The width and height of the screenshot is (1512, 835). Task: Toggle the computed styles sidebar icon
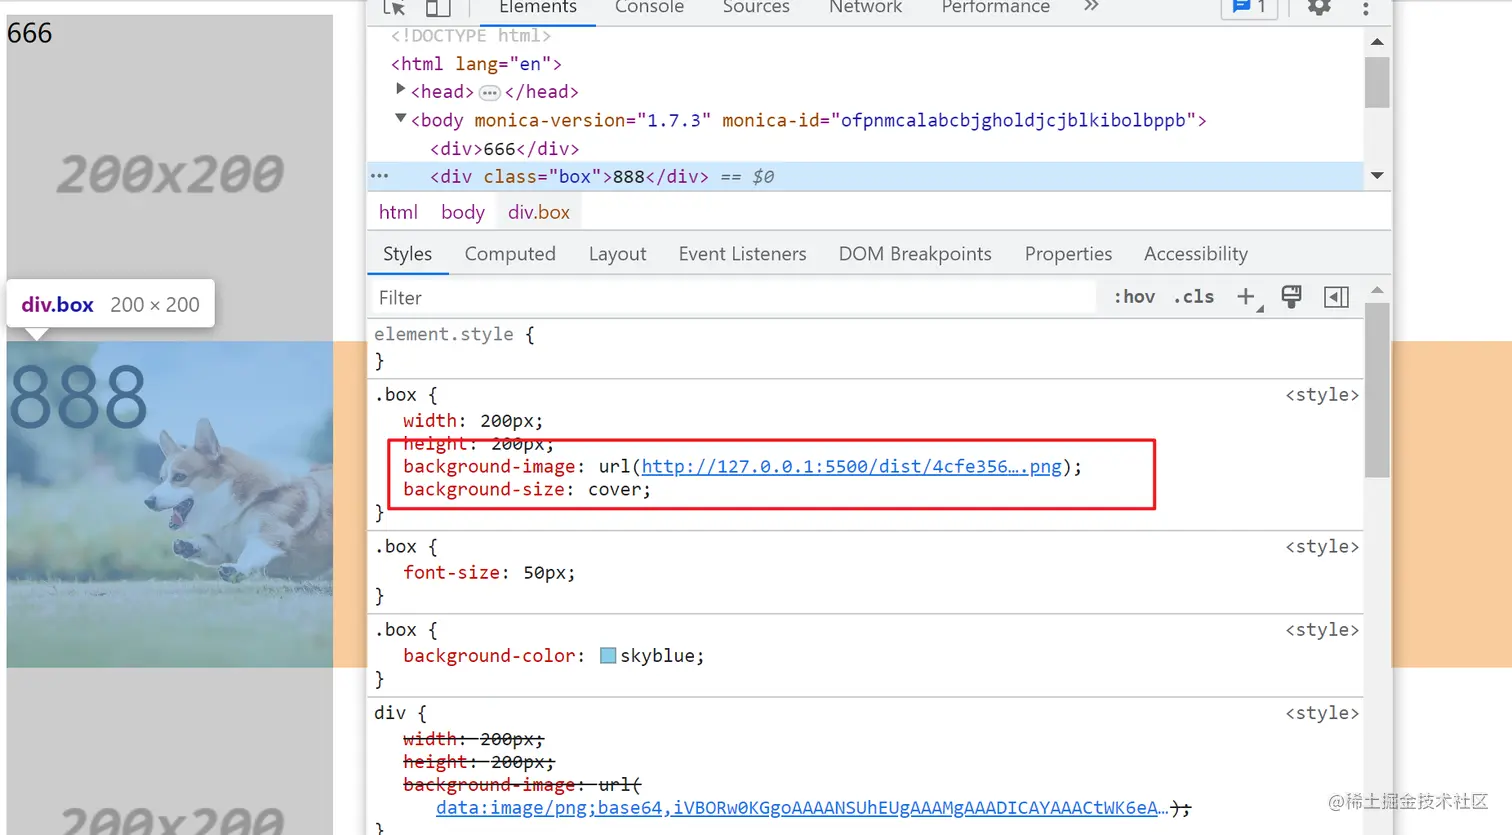tap(1336, 297)
